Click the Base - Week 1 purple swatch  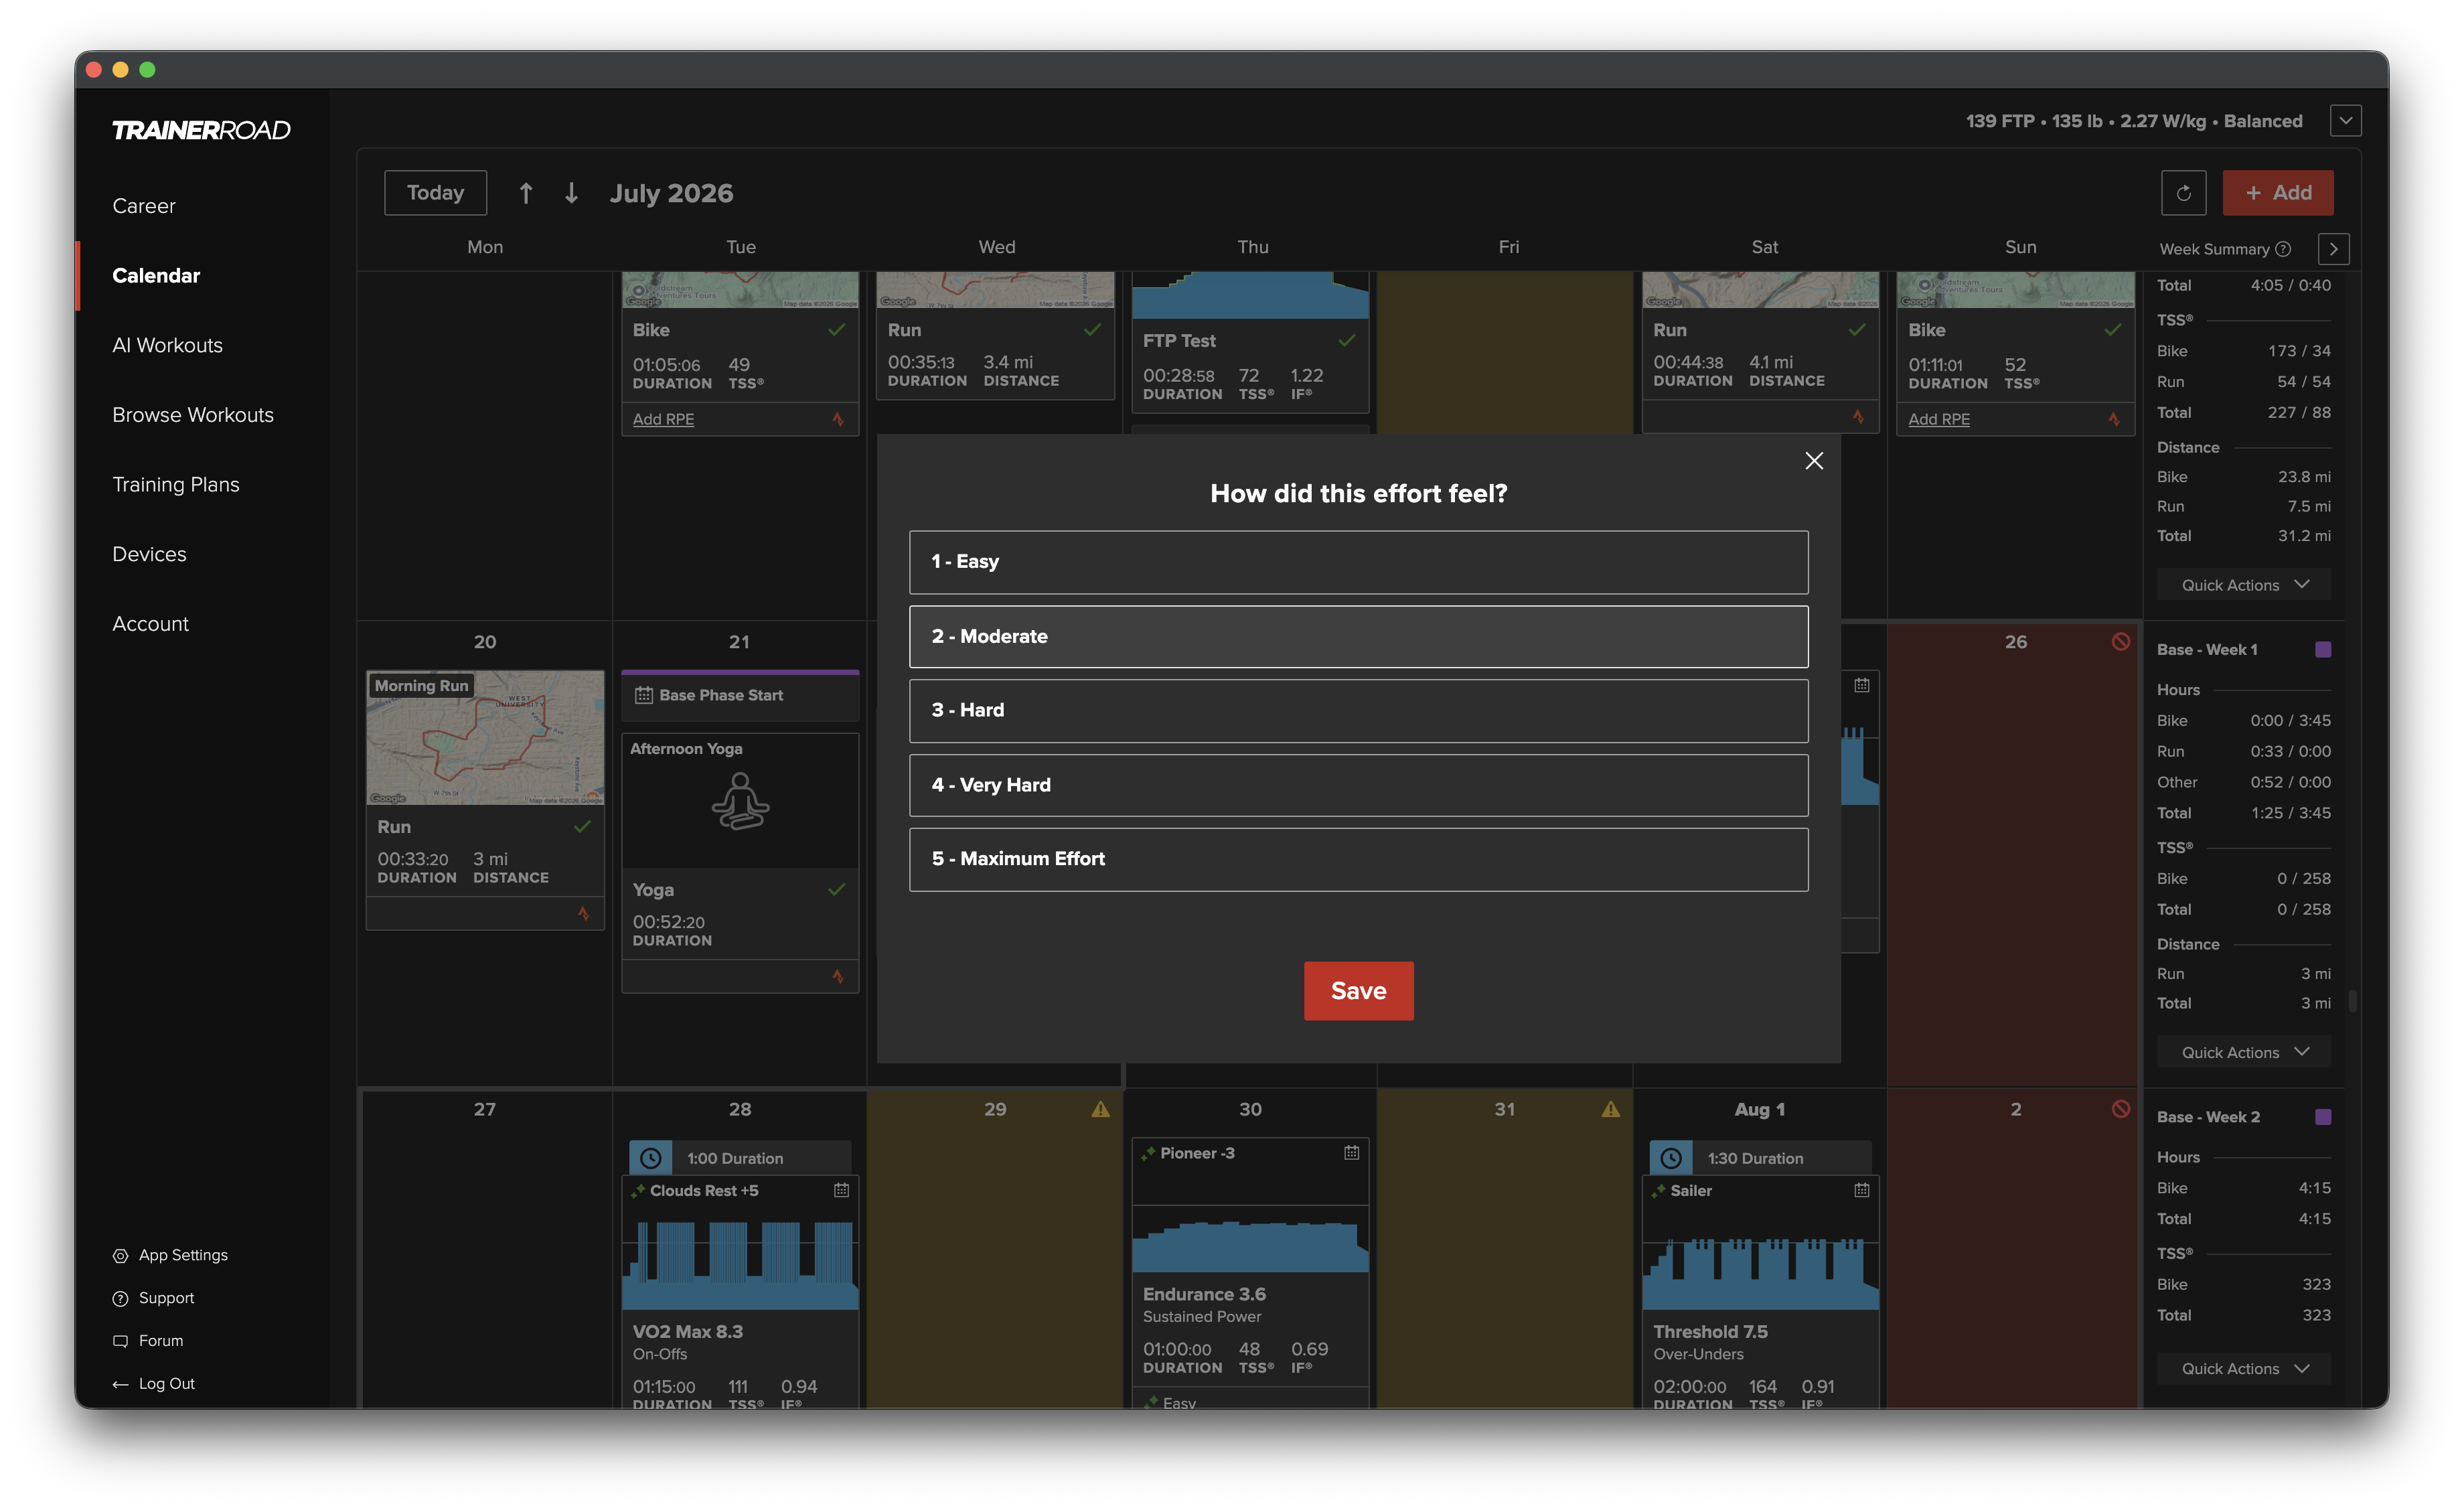click(2322, 650)
